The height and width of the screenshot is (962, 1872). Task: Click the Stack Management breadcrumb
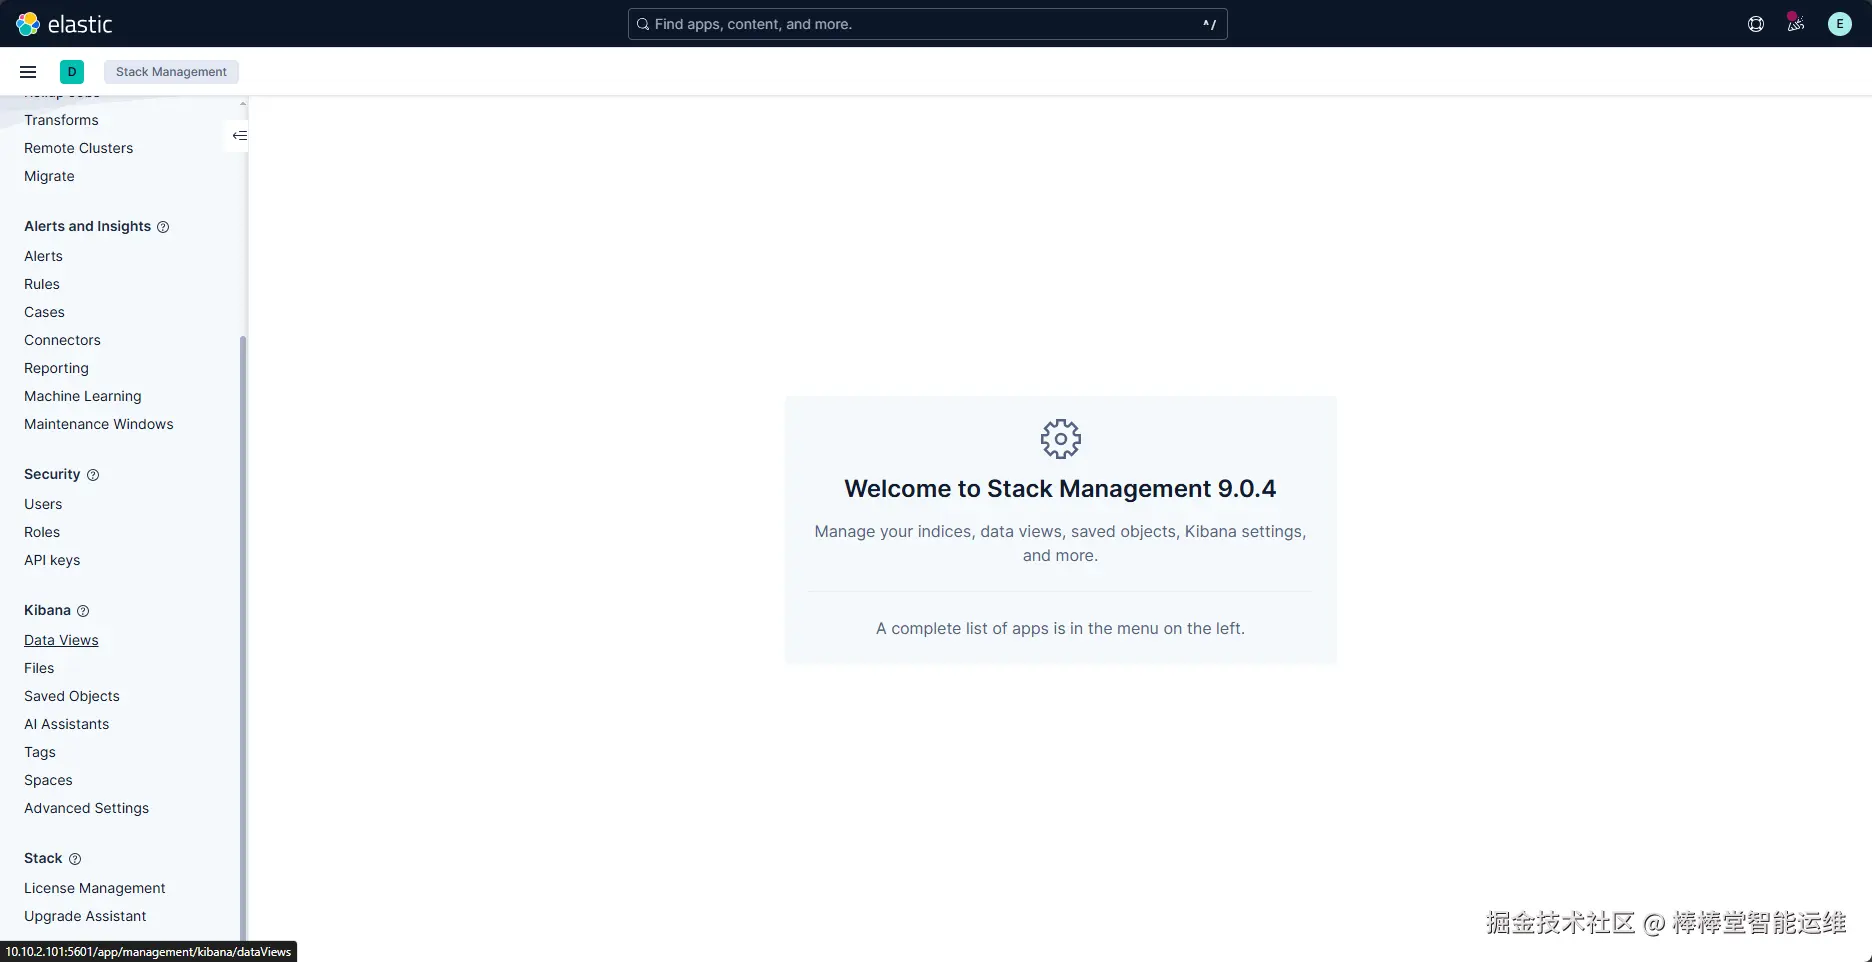coord(171,72)
